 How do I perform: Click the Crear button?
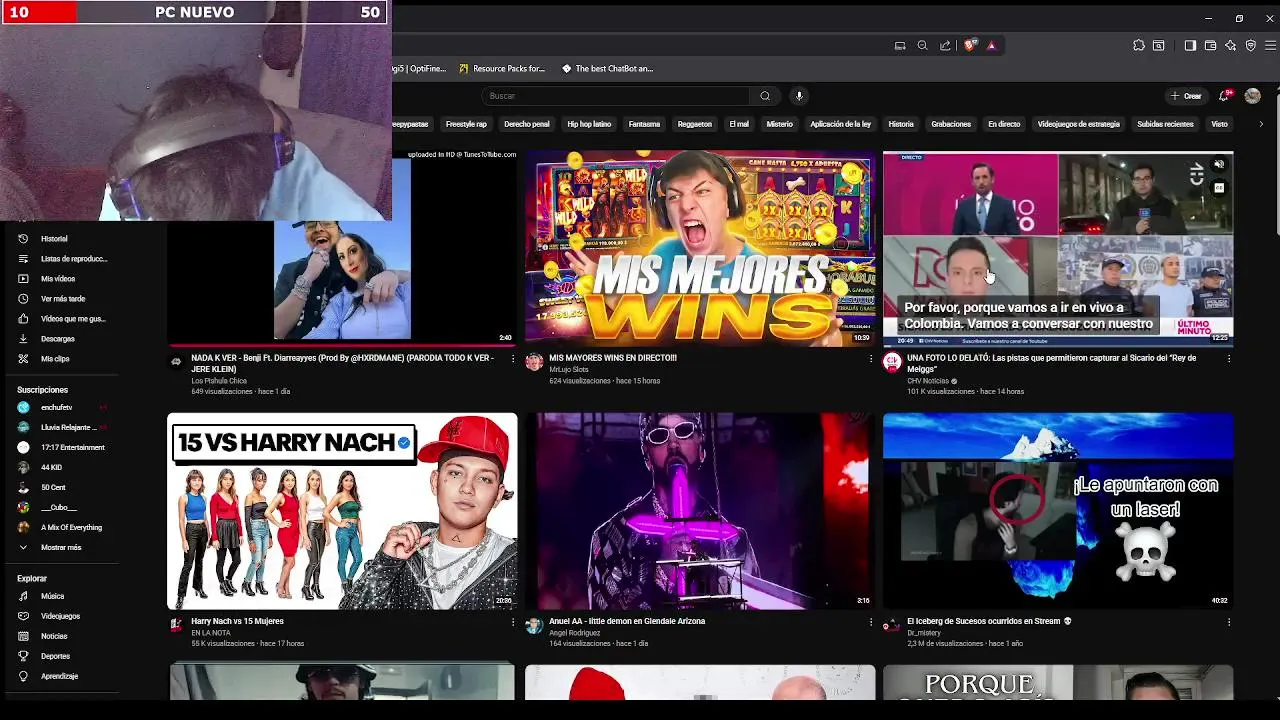point(1186,96)
